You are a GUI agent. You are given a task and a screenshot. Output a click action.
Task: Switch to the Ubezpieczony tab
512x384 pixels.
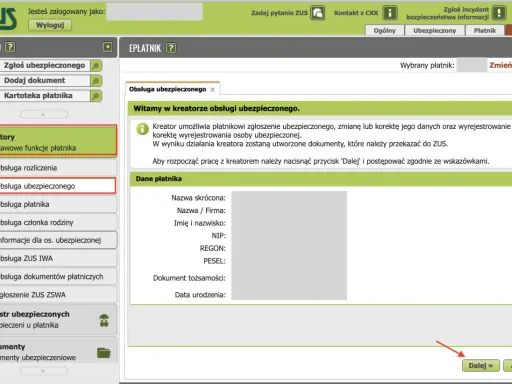[435, 30]
